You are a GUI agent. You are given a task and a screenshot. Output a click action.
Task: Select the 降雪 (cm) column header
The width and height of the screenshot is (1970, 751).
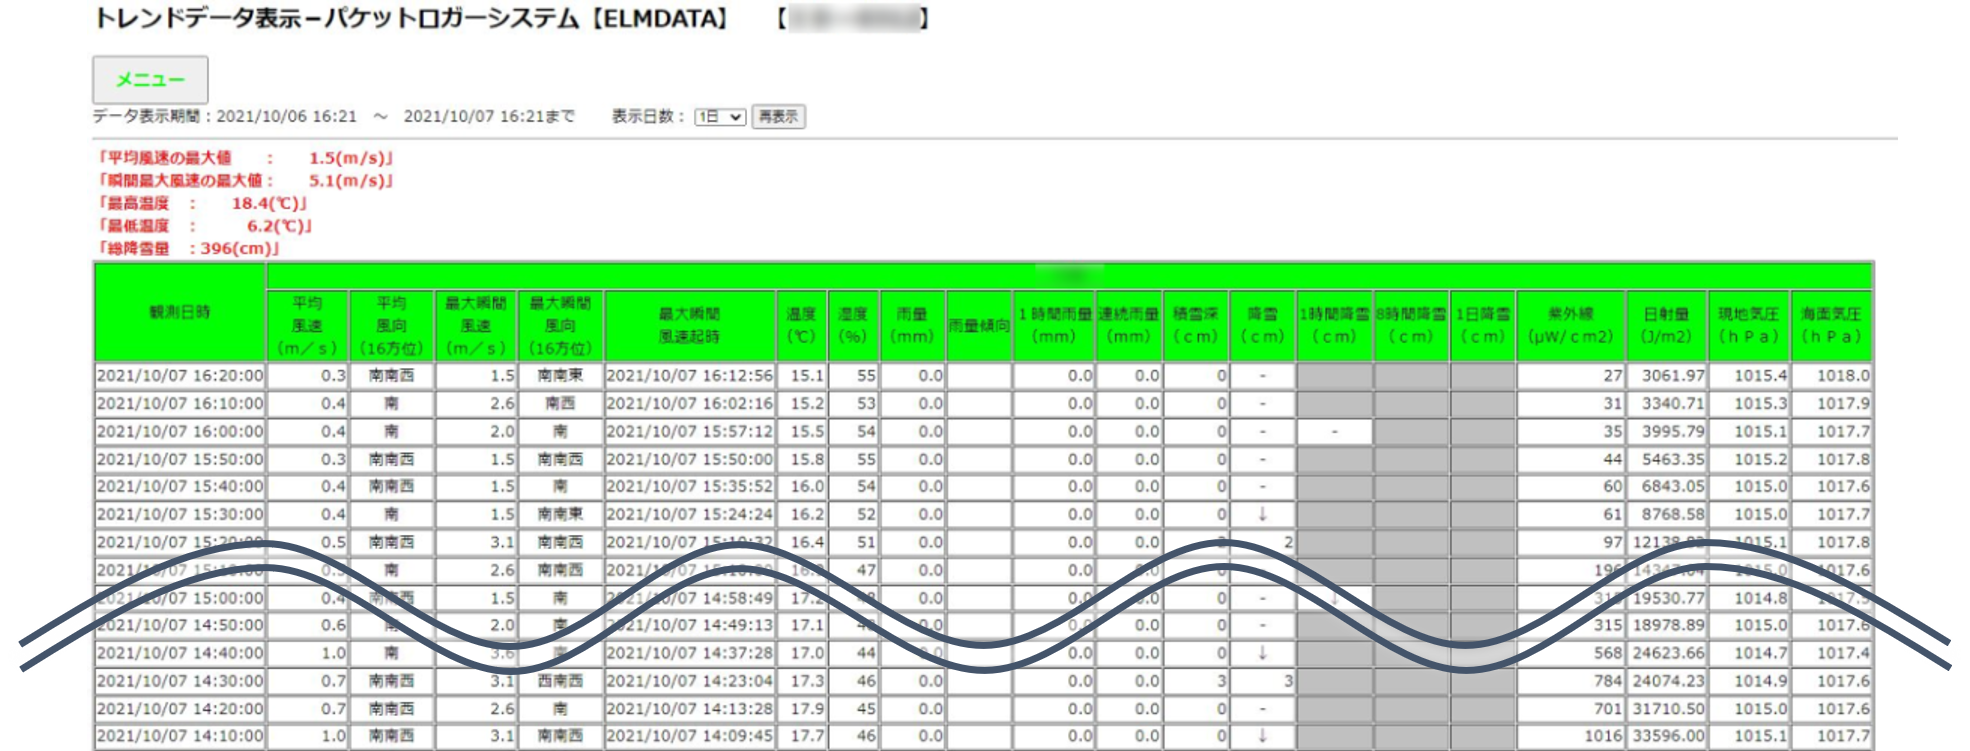click(1262, 326)
